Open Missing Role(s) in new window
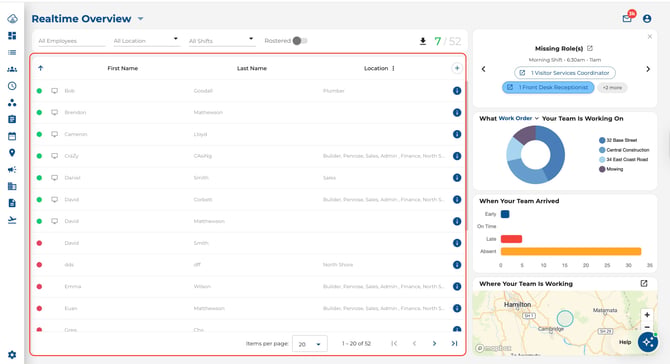 590,48
